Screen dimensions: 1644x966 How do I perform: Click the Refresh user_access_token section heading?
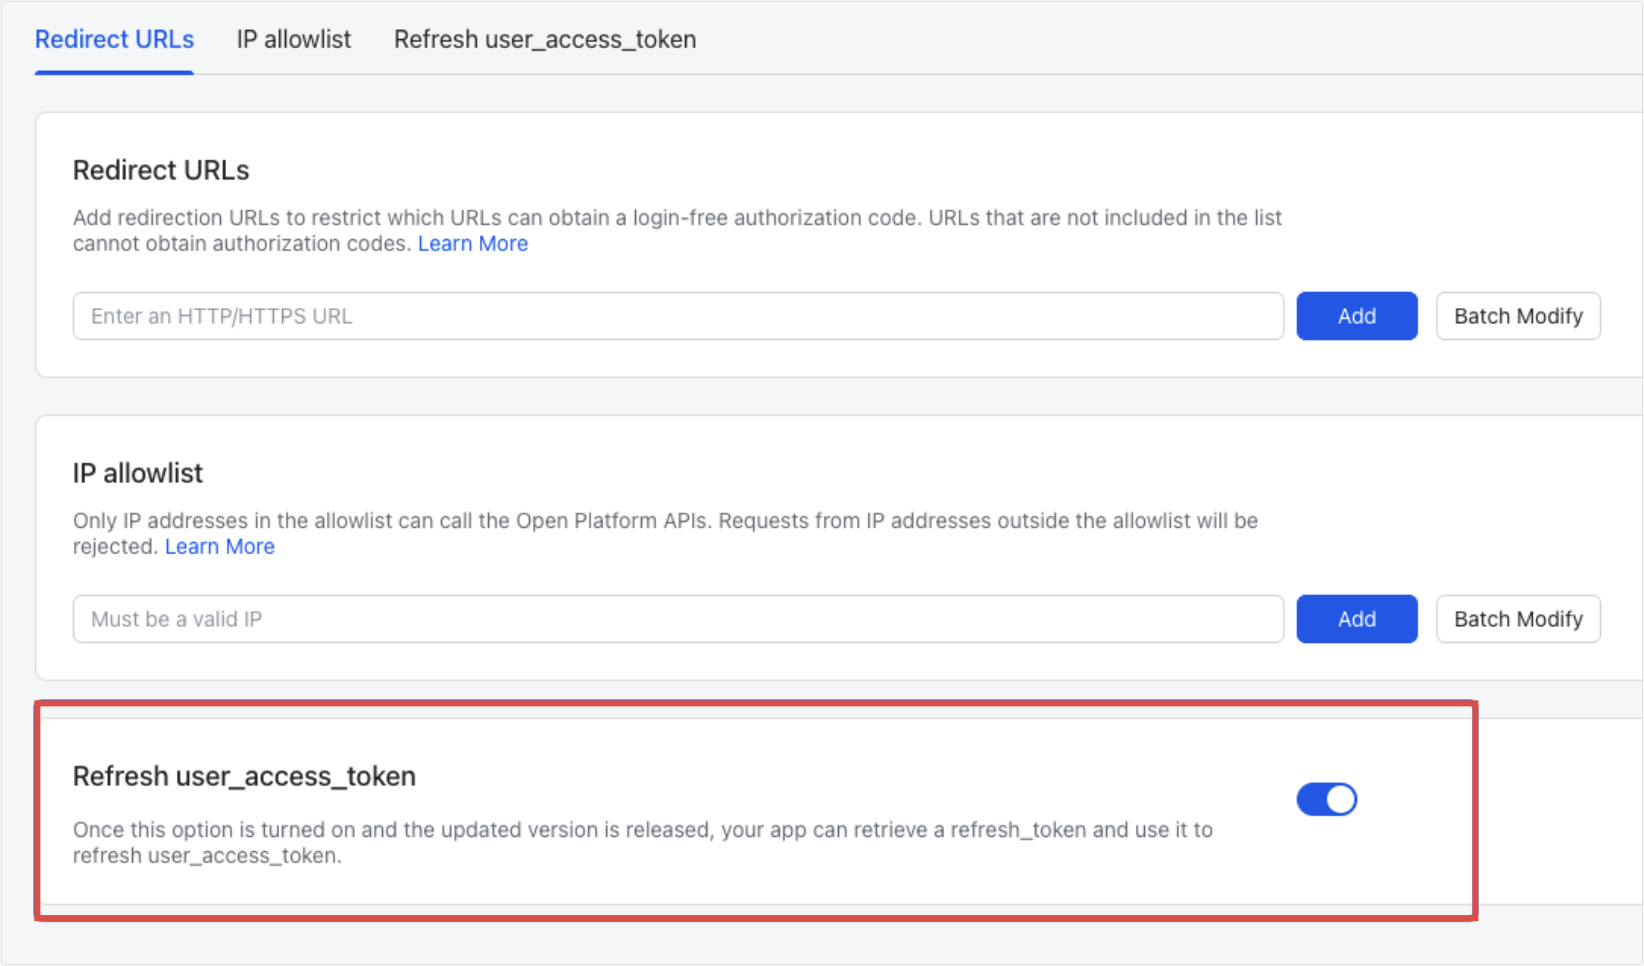pyautogui.click(x=244, y=776)
